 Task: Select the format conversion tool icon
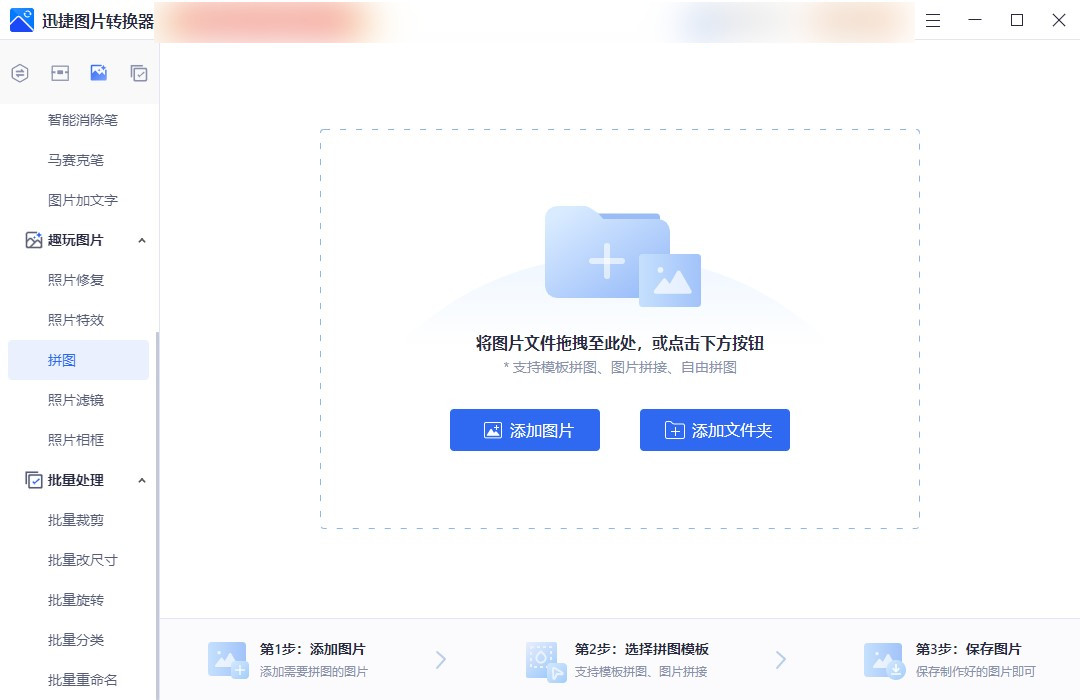(x=19, y=72)
